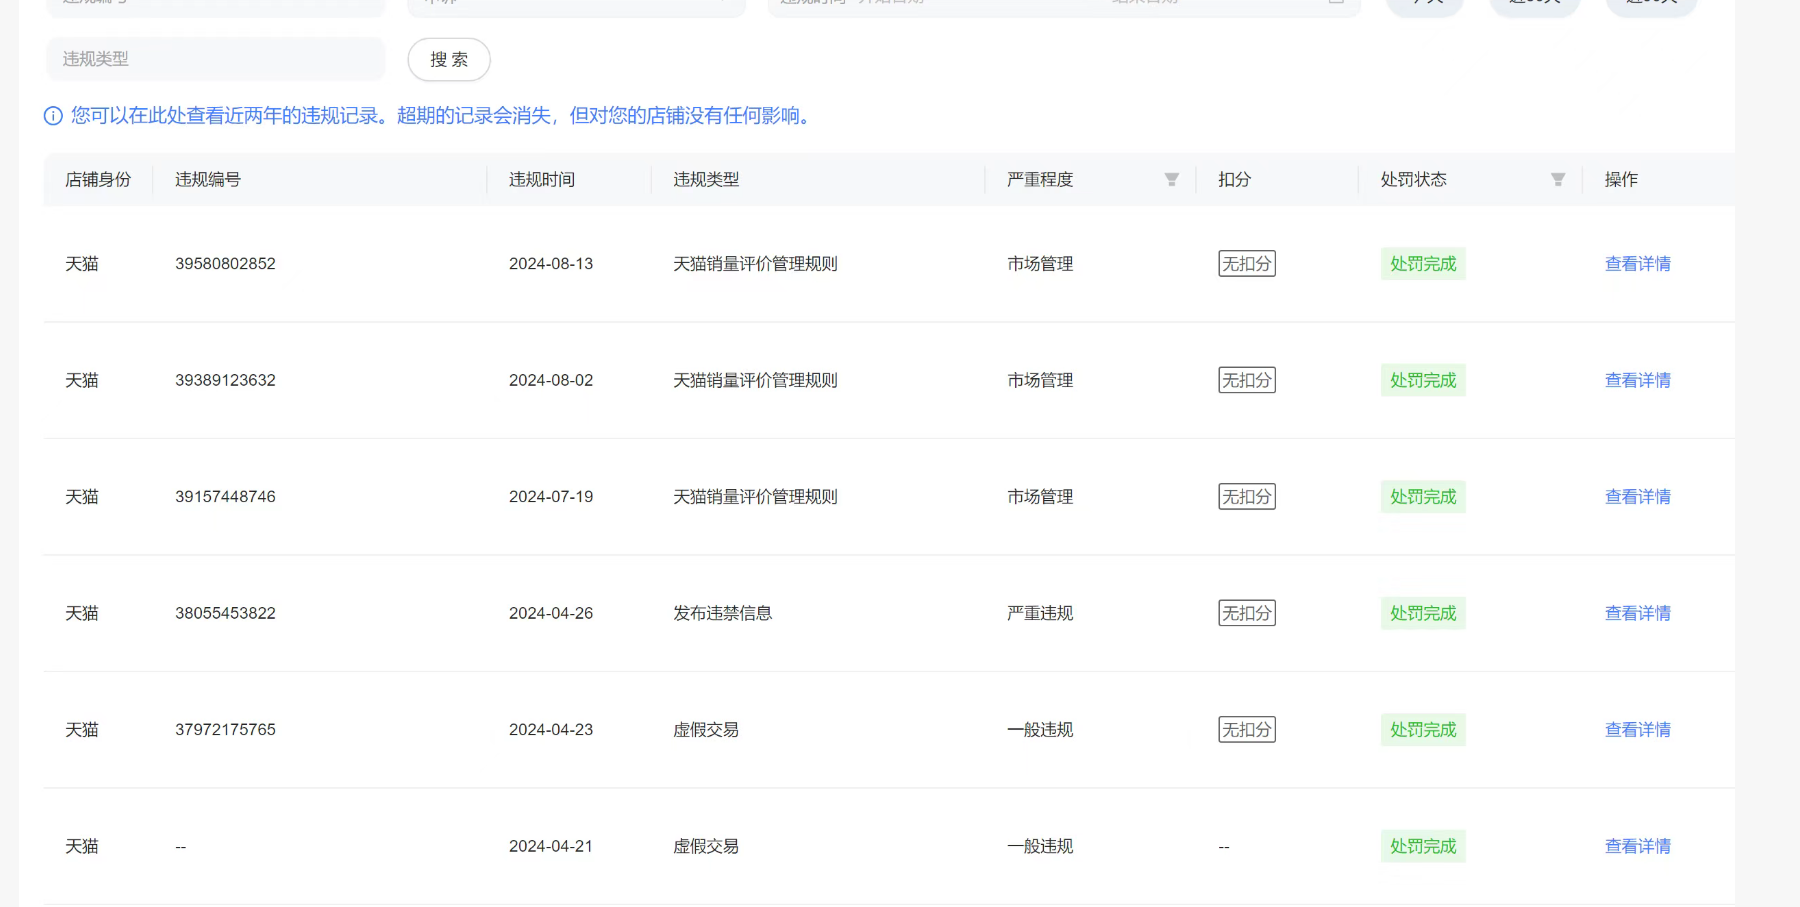Click the 搜索 button
Screen dimensions: 1800x907
click(449, 60)
